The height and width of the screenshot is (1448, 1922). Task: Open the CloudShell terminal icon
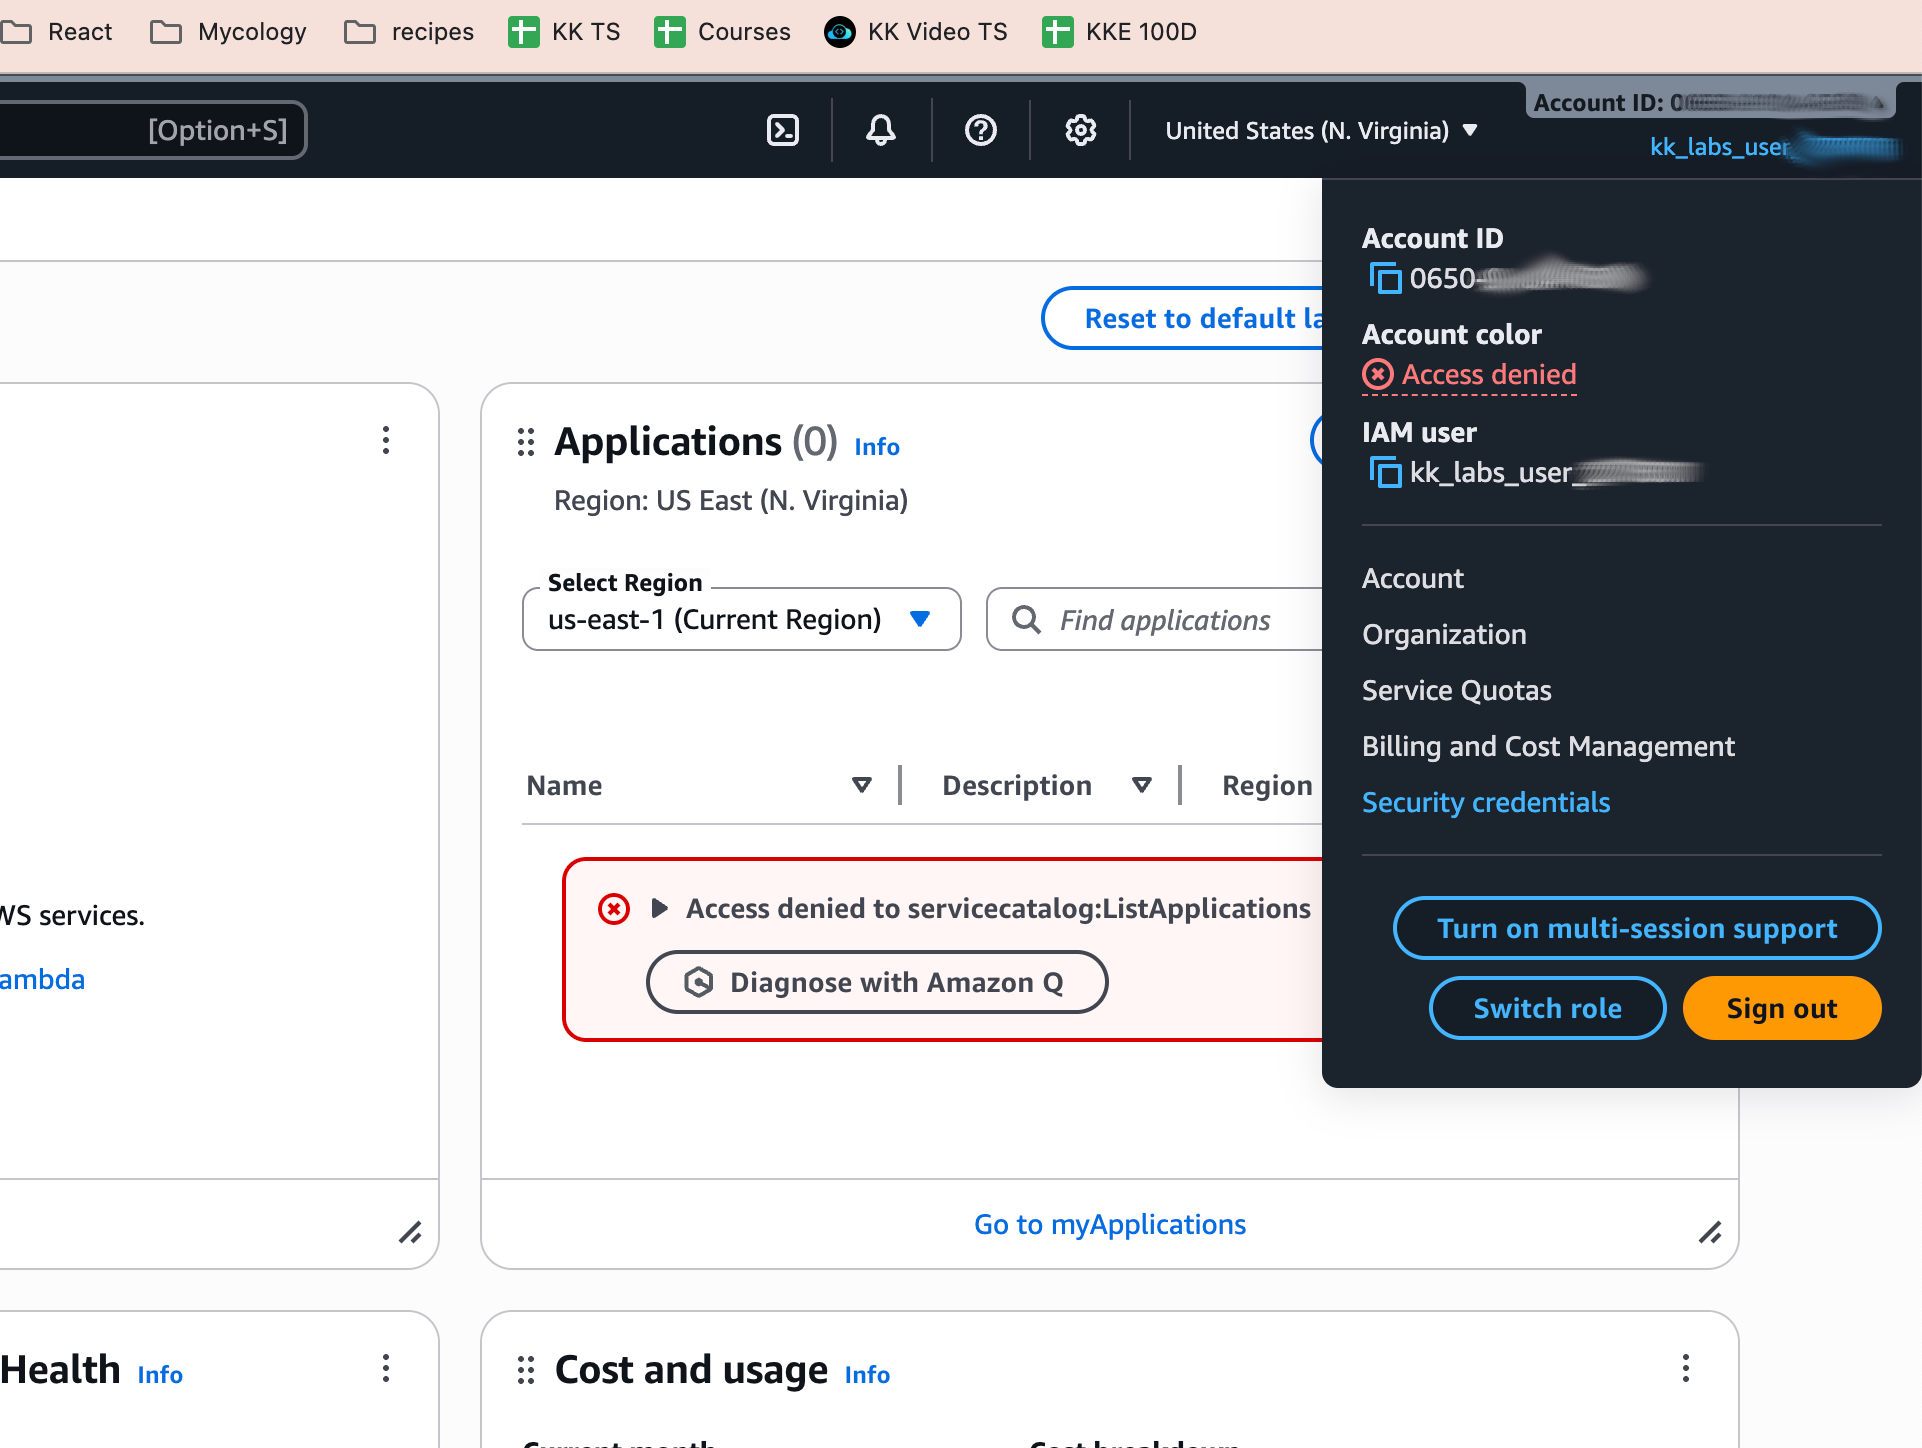click(x=782, y=130)
